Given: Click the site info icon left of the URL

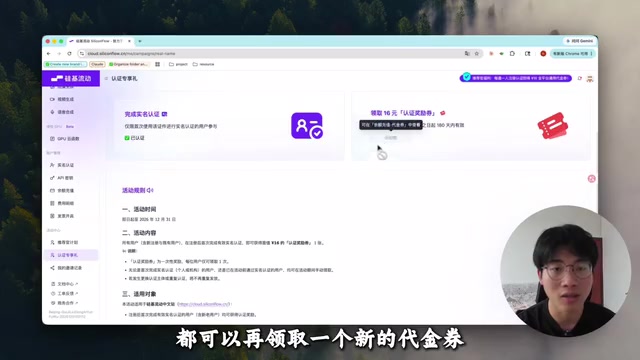Looking at the screenshot, I should [x=82, y=53].
